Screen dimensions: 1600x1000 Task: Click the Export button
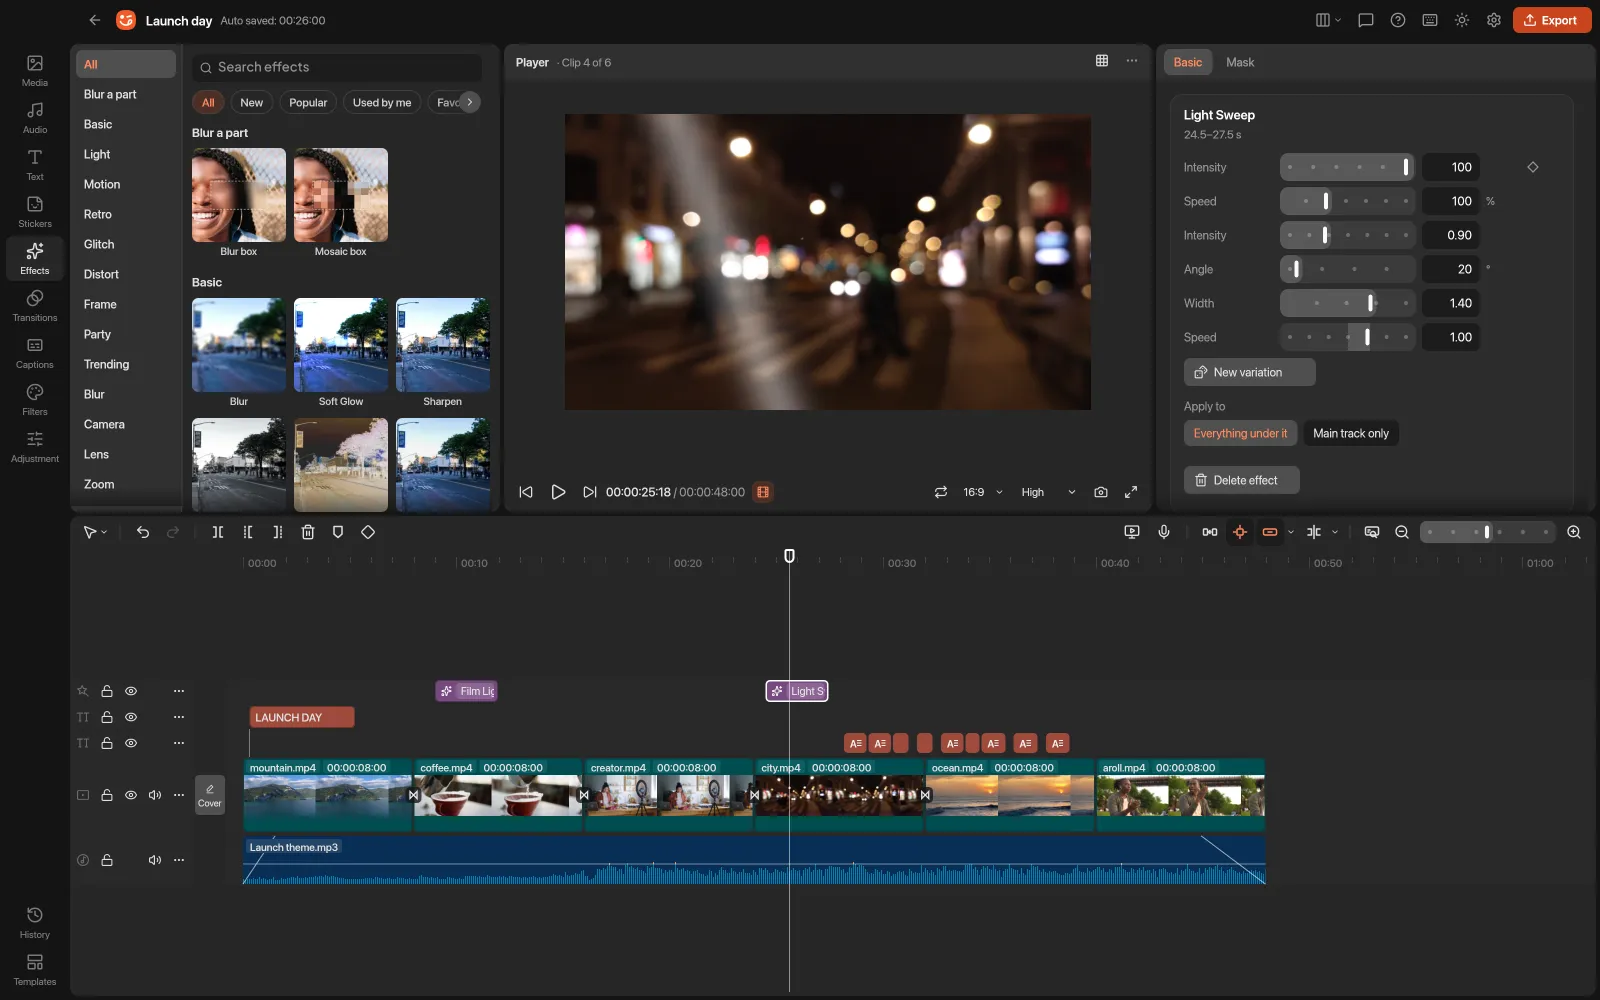click(1552, 20)
